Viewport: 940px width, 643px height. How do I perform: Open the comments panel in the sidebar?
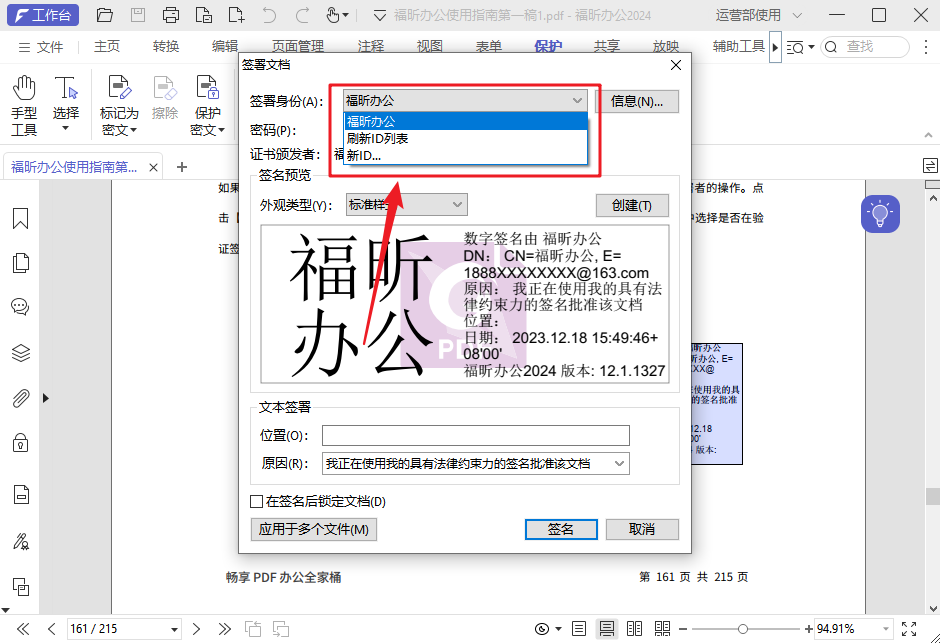[x=21, y=306]
